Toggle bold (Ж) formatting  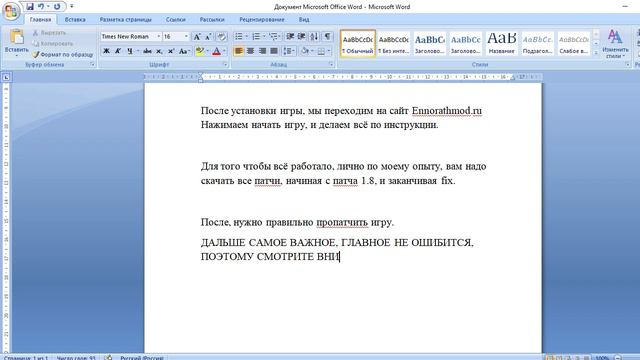pyautogui.click(x=106, y=51)
